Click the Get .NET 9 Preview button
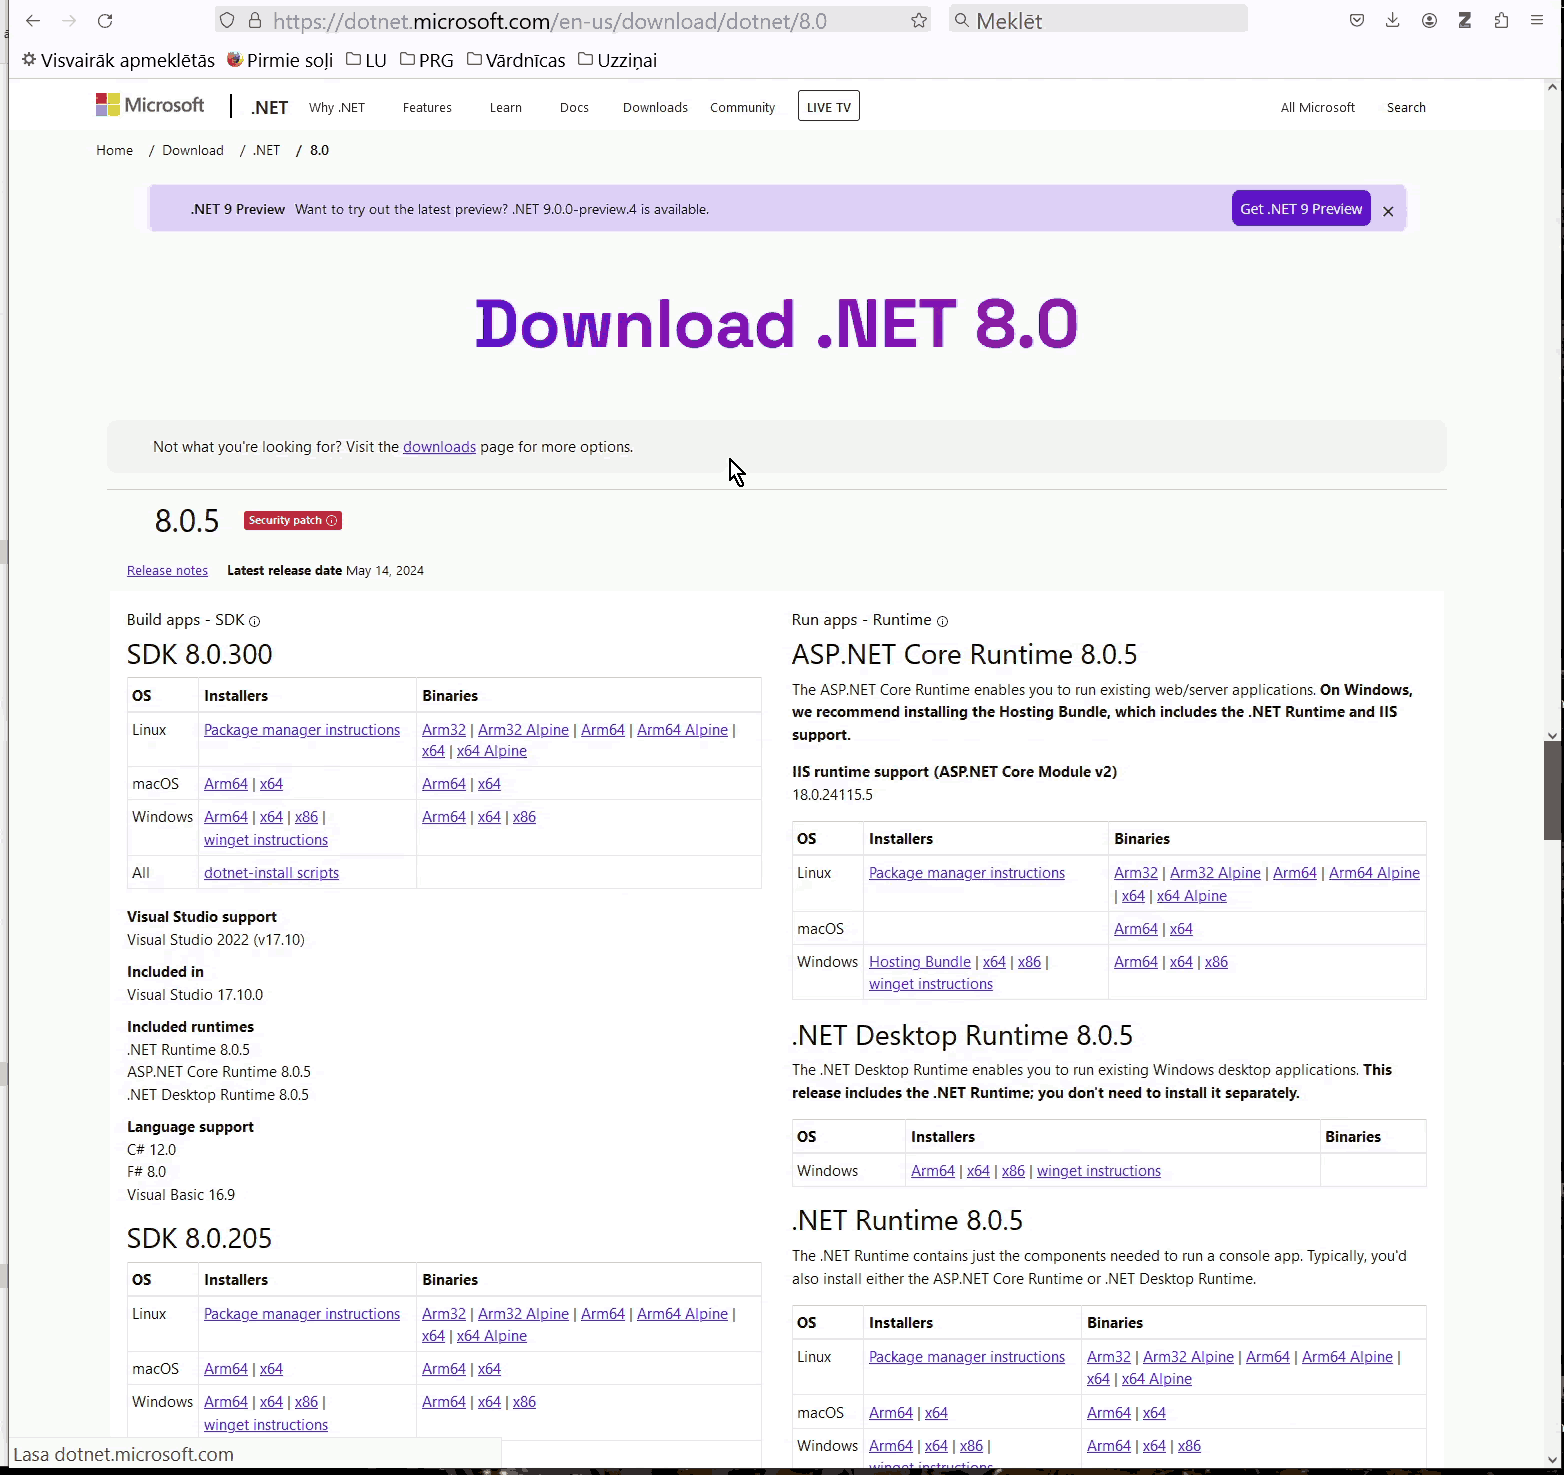 point(1300,209)
